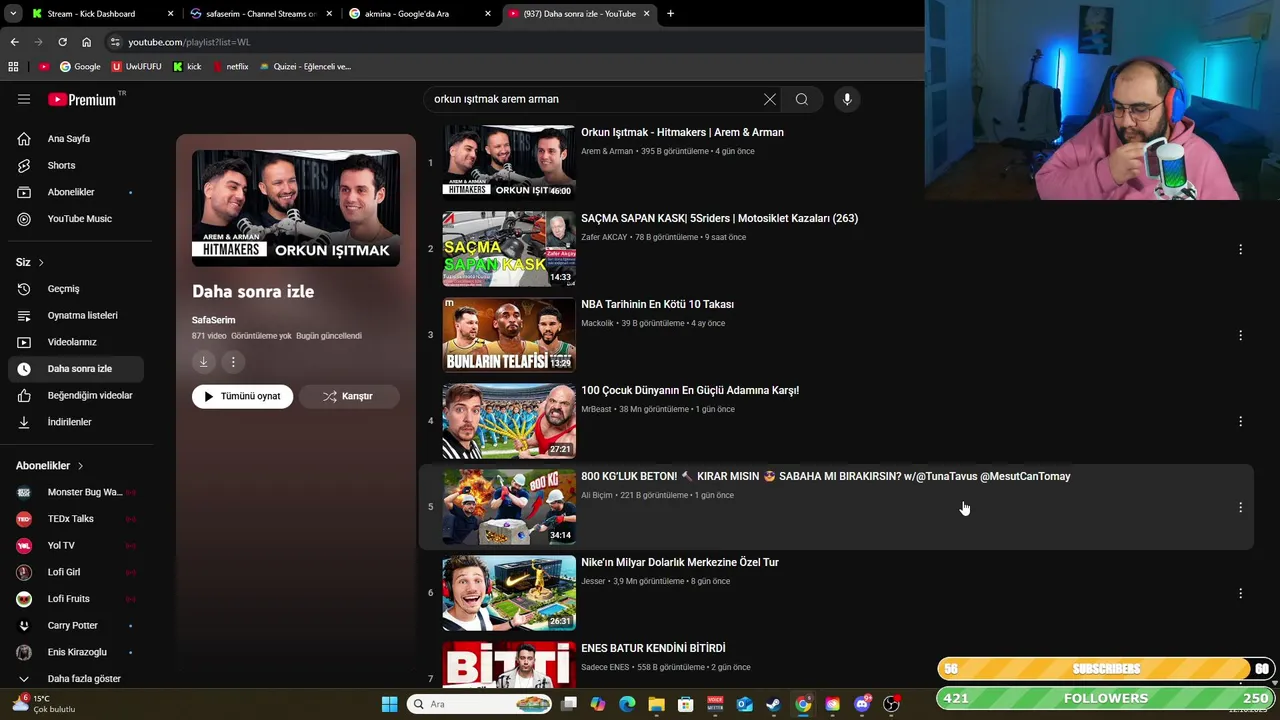
Task: Click the YouTube Premium logo
Action: point(82,99)
